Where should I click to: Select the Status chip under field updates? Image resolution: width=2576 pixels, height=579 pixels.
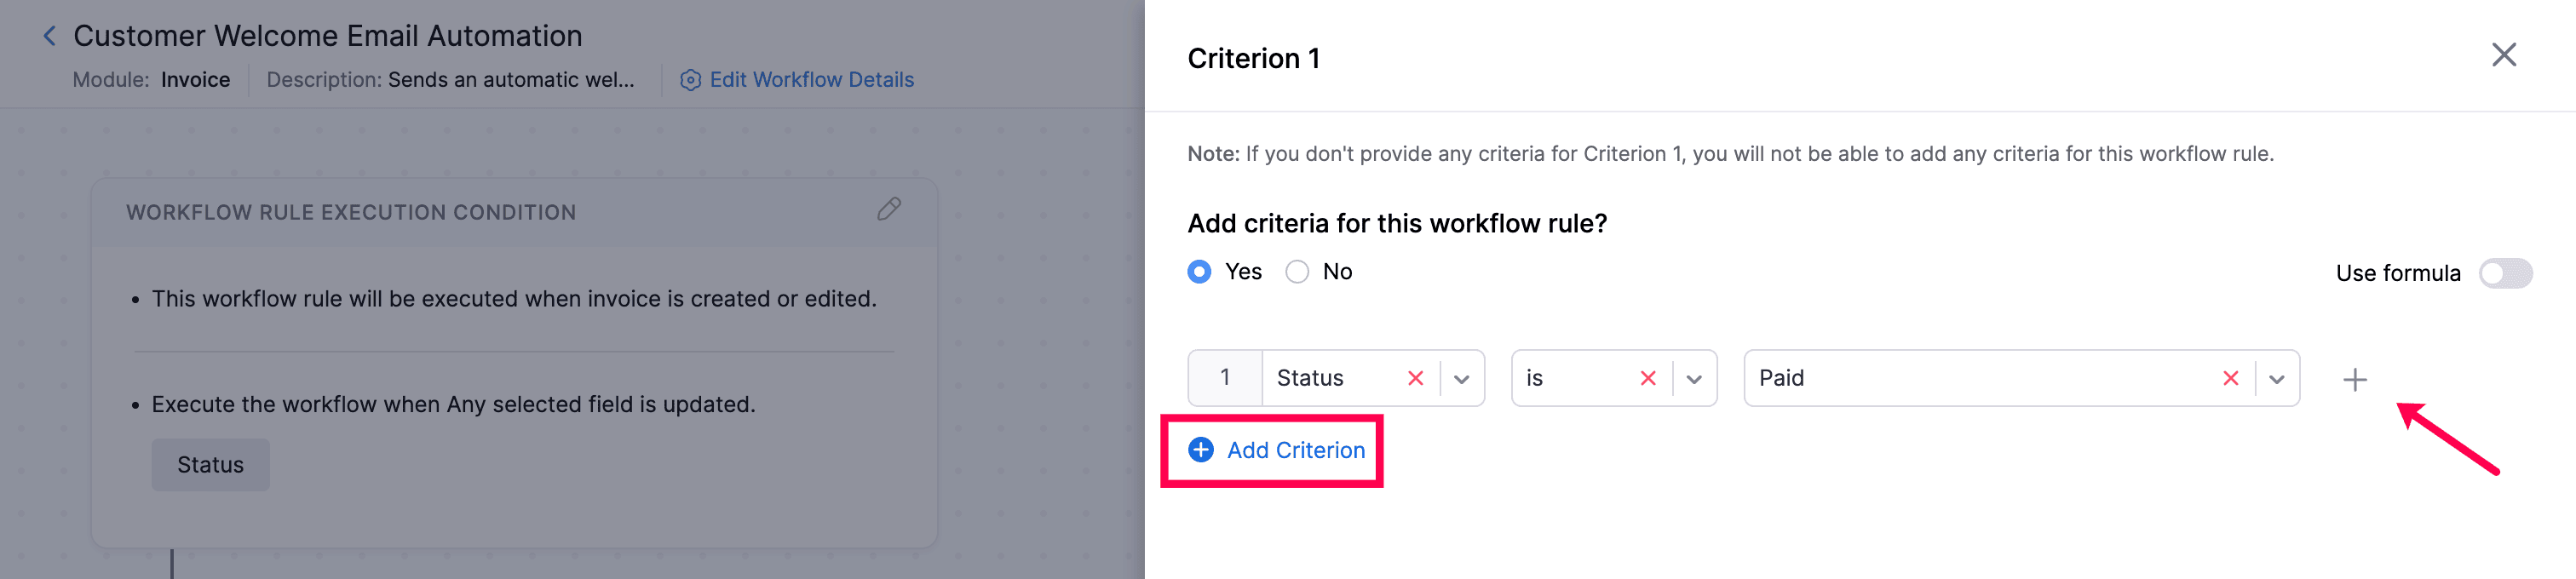[210, 464]
